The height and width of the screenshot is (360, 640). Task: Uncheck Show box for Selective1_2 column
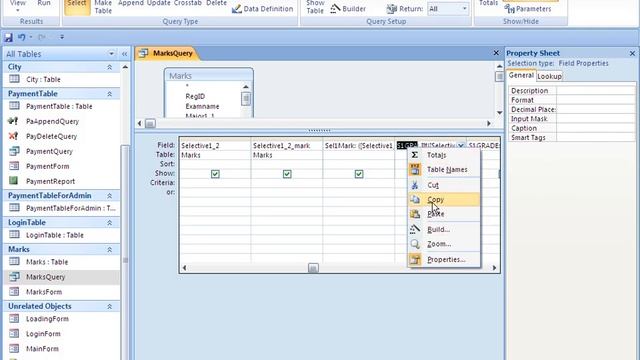coord(215,174)
